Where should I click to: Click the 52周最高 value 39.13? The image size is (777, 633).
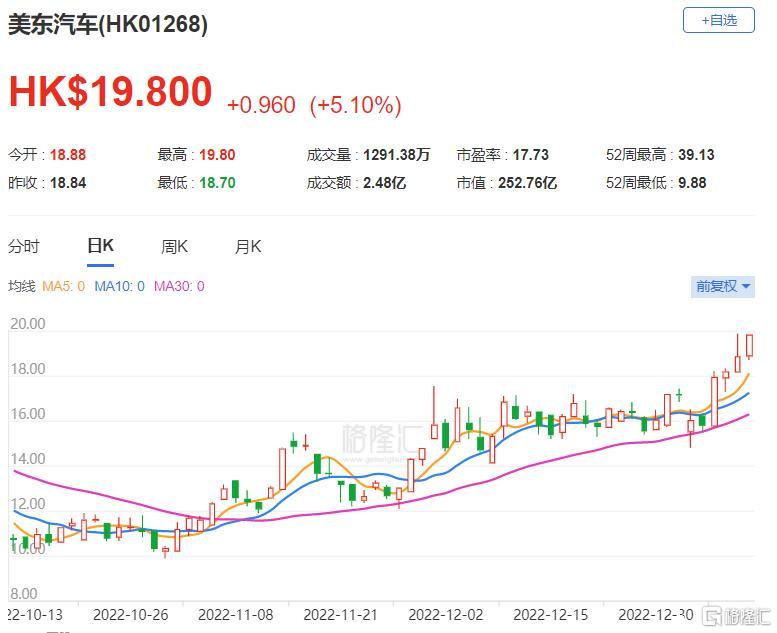696,155
